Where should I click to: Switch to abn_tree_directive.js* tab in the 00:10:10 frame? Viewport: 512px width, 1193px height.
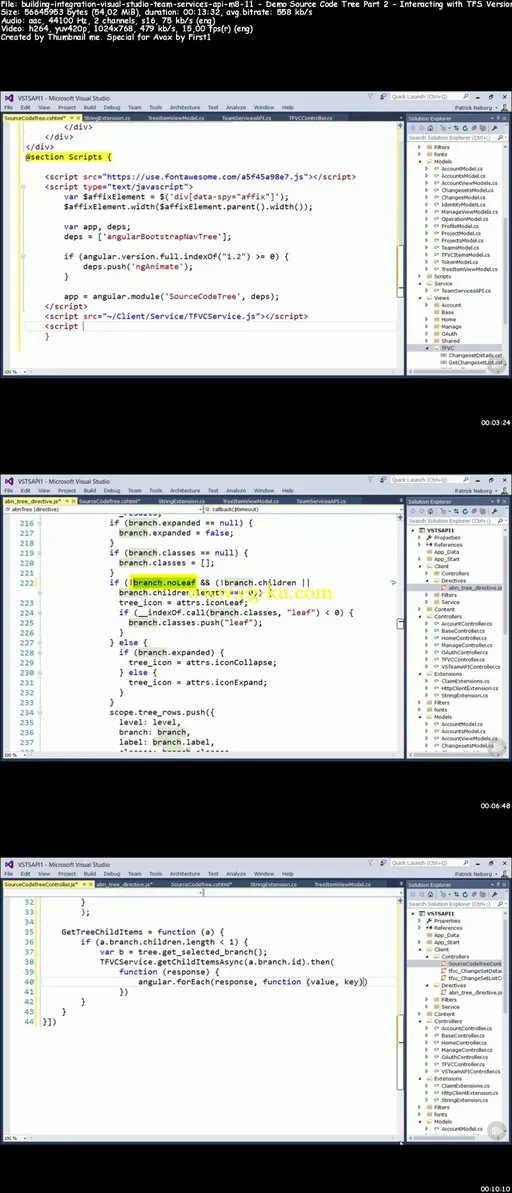124,885
